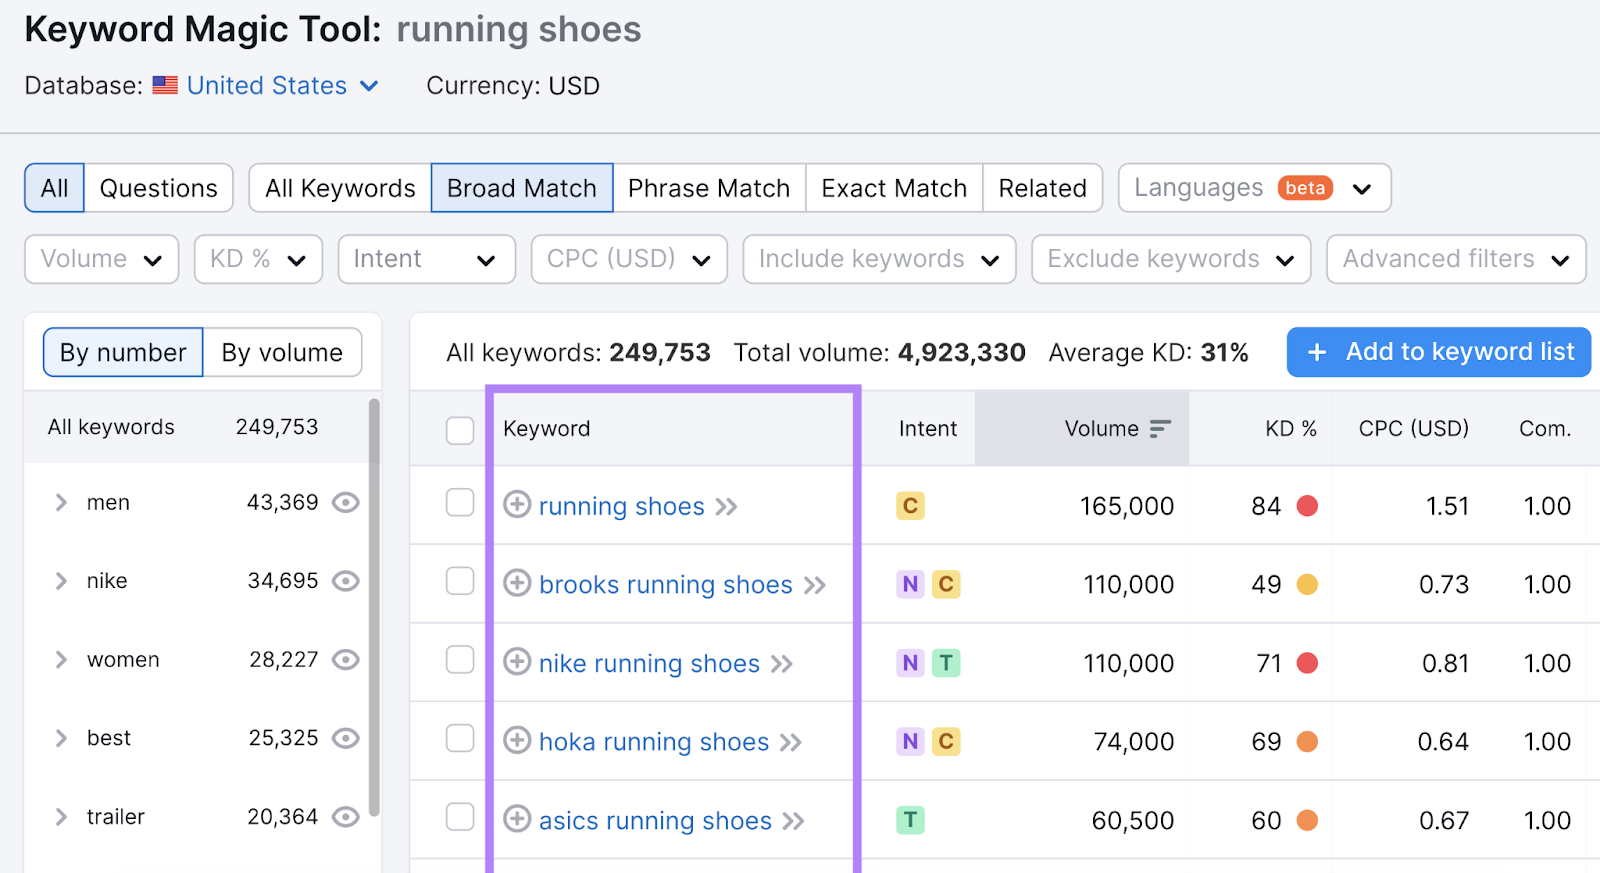Click double-arrow icon next to hoka running shoes

tap(791, 742)
